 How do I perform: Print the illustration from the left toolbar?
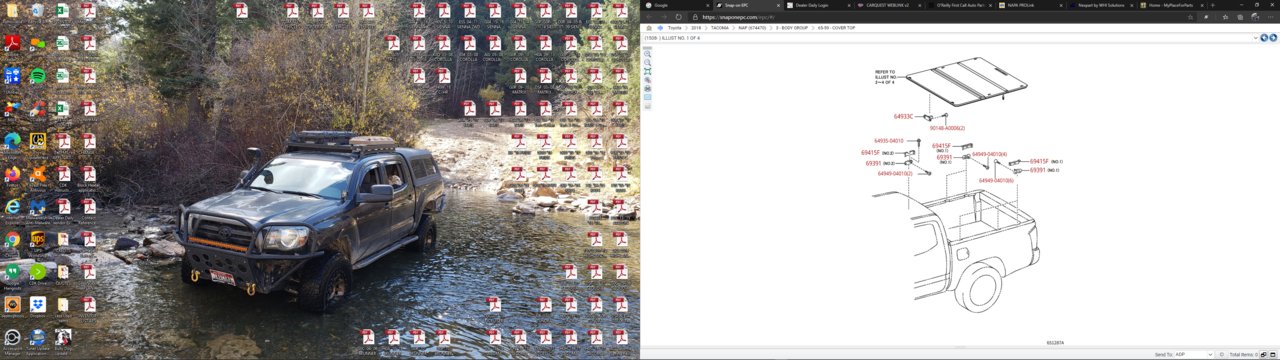coord(648,89)
